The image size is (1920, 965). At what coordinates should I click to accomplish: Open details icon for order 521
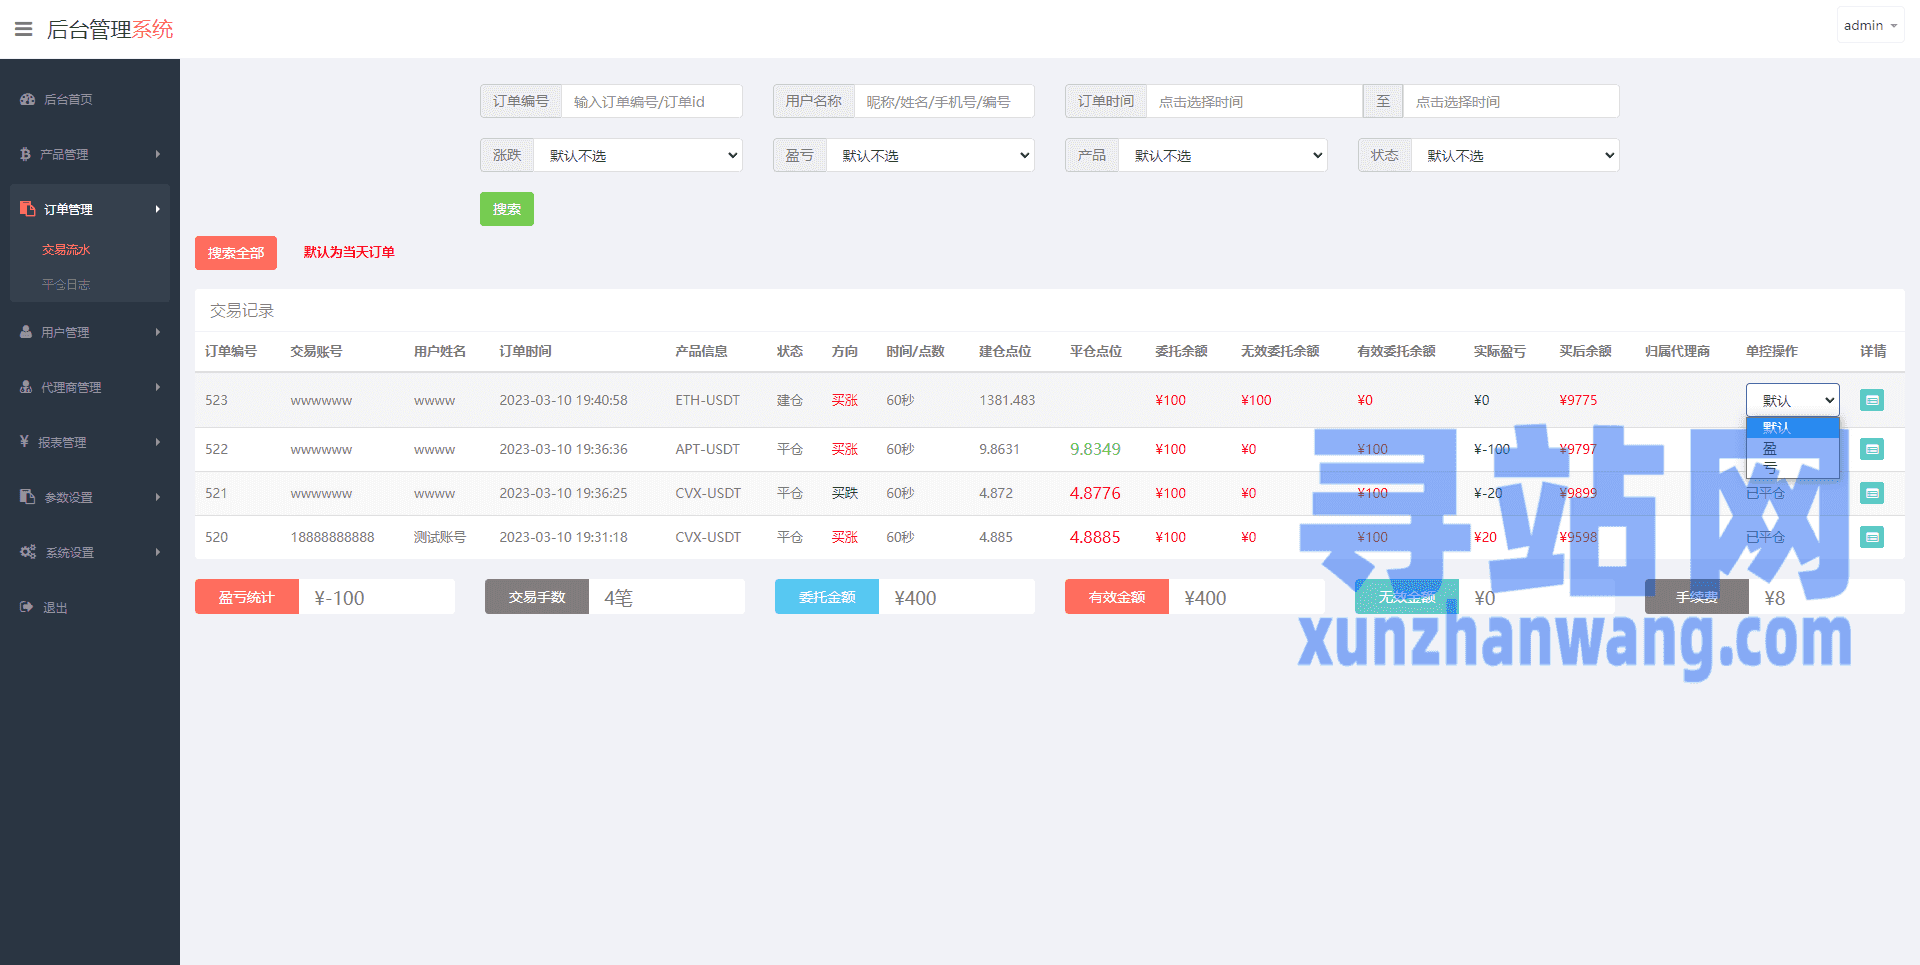pos(1871,493)
